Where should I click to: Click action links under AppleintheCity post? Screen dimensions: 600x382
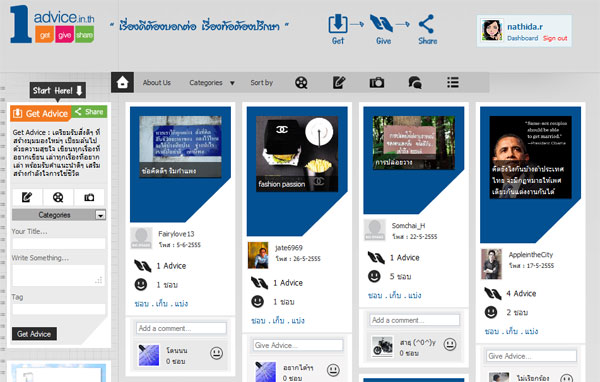pyautogui.click(x=511, y=331)
